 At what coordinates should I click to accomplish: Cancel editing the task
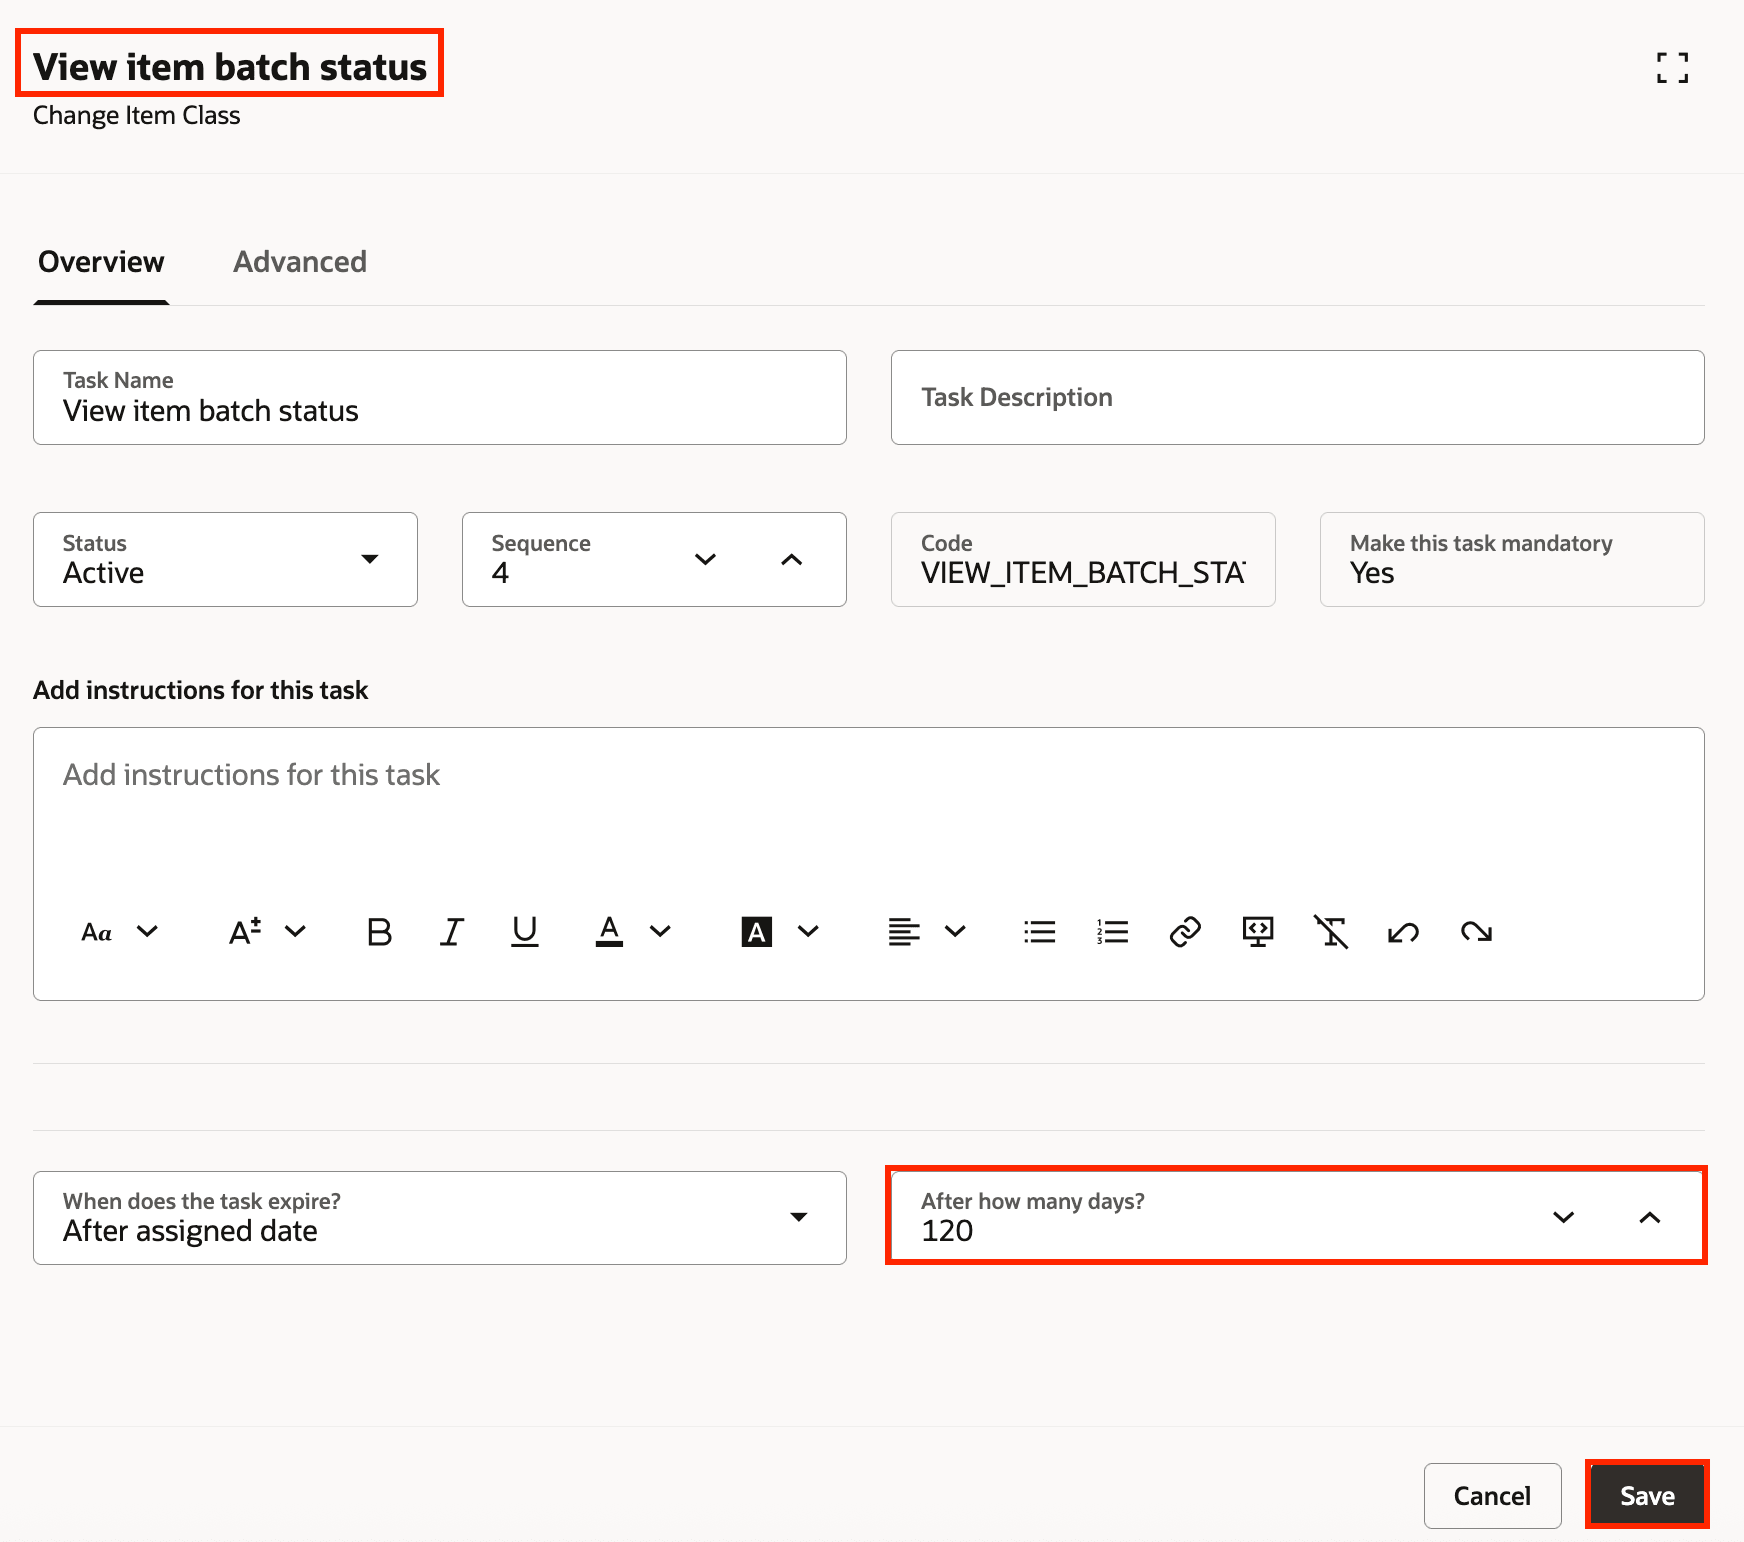tap(1492, 1495)
